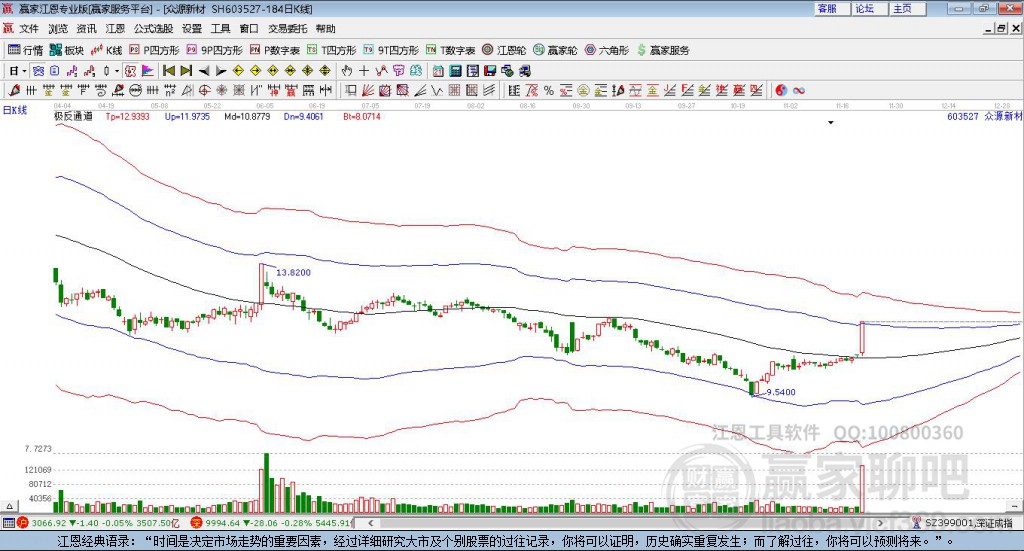Click the yellow diamond right-arrow icon
Screen dimensions: 1024x551
click(x=255, y=71)
